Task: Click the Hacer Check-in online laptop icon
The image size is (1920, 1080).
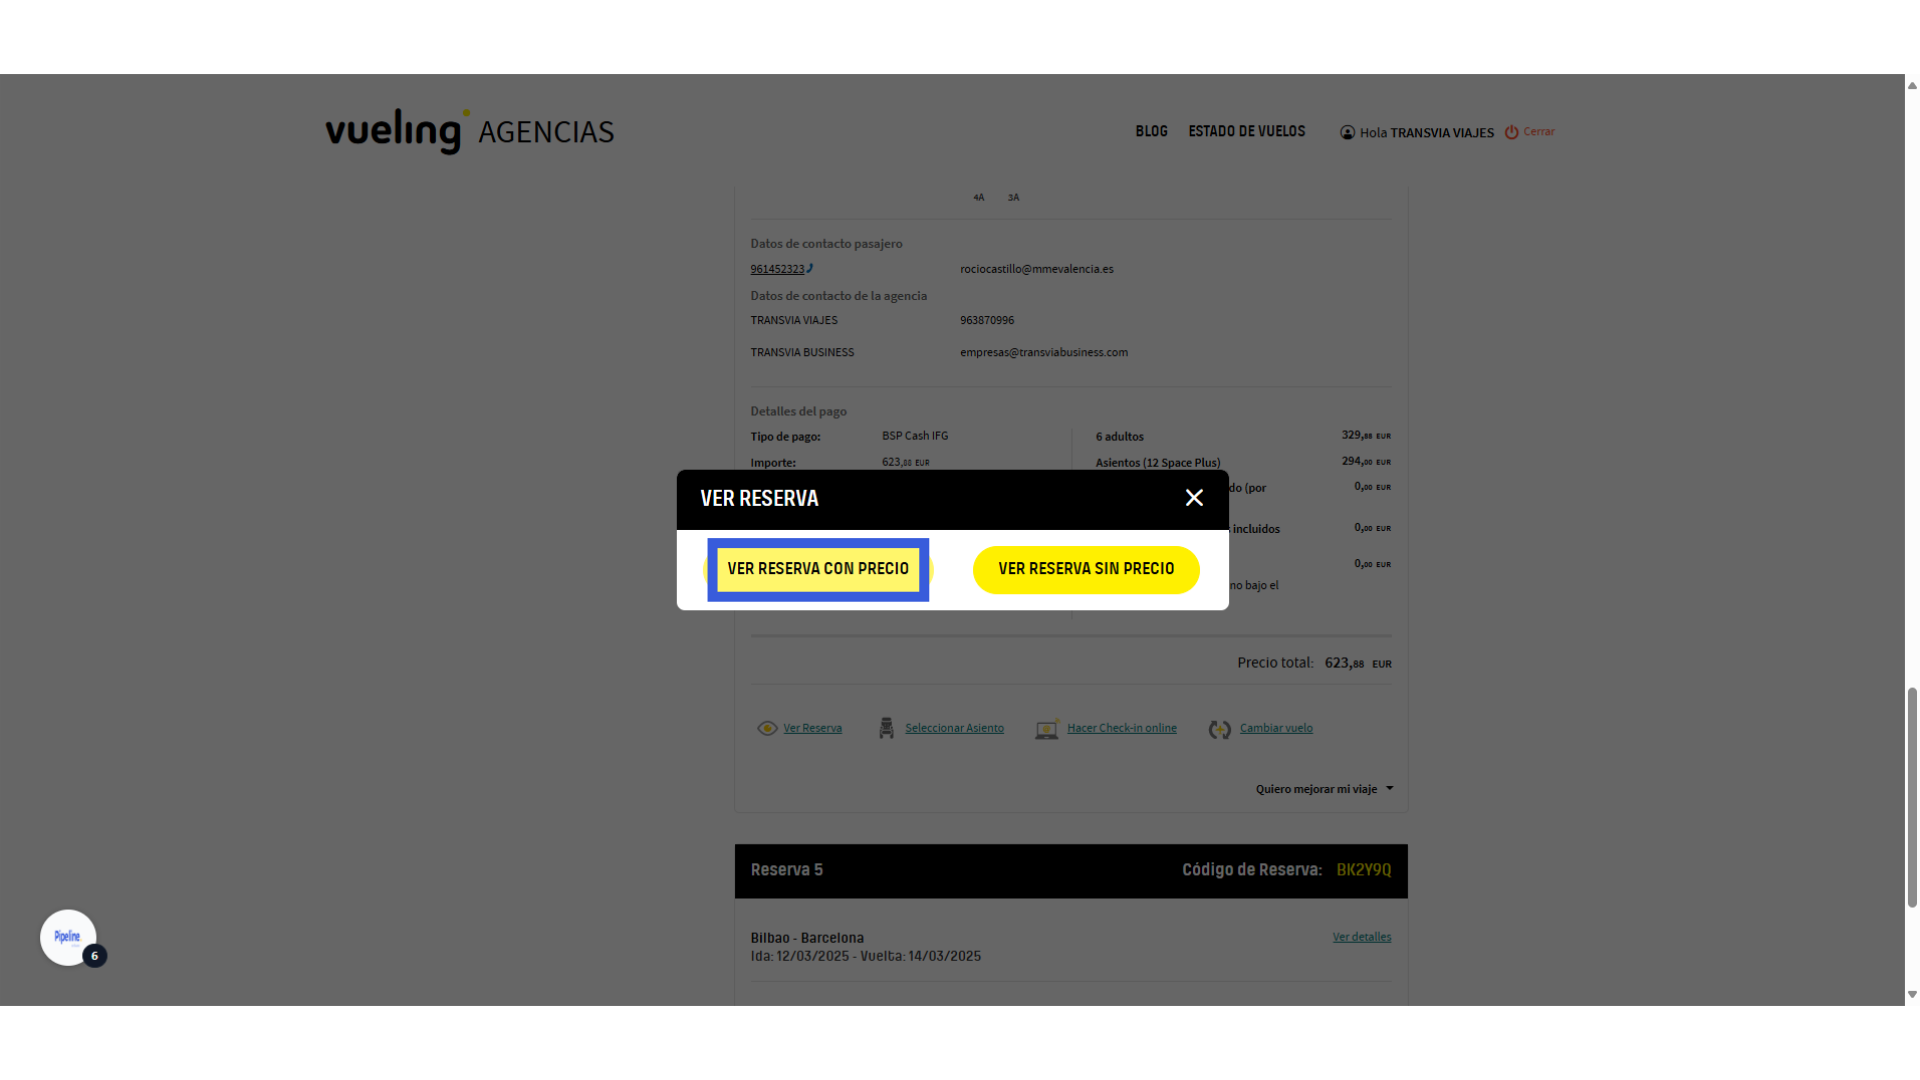Action: click(1047, 729)
